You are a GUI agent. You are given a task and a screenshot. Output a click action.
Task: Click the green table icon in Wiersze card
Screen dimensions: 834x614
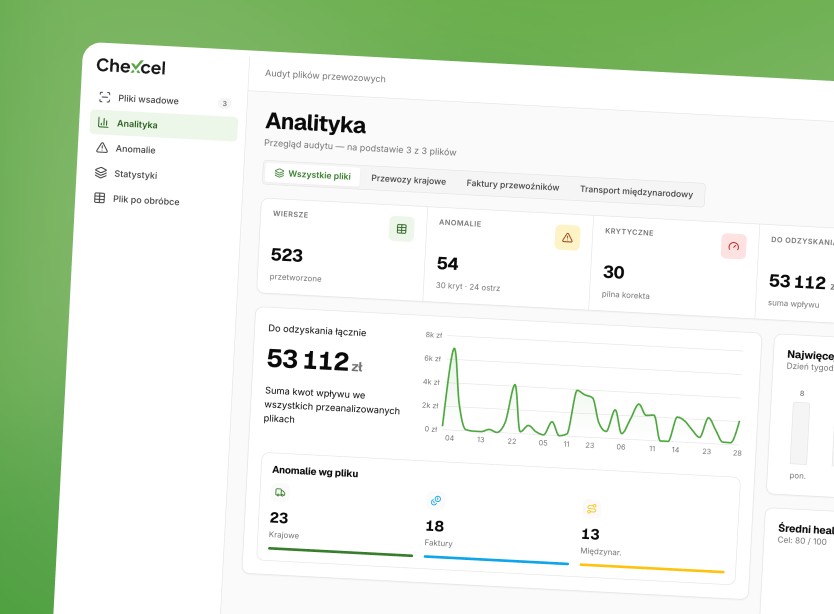coord(402,229)
